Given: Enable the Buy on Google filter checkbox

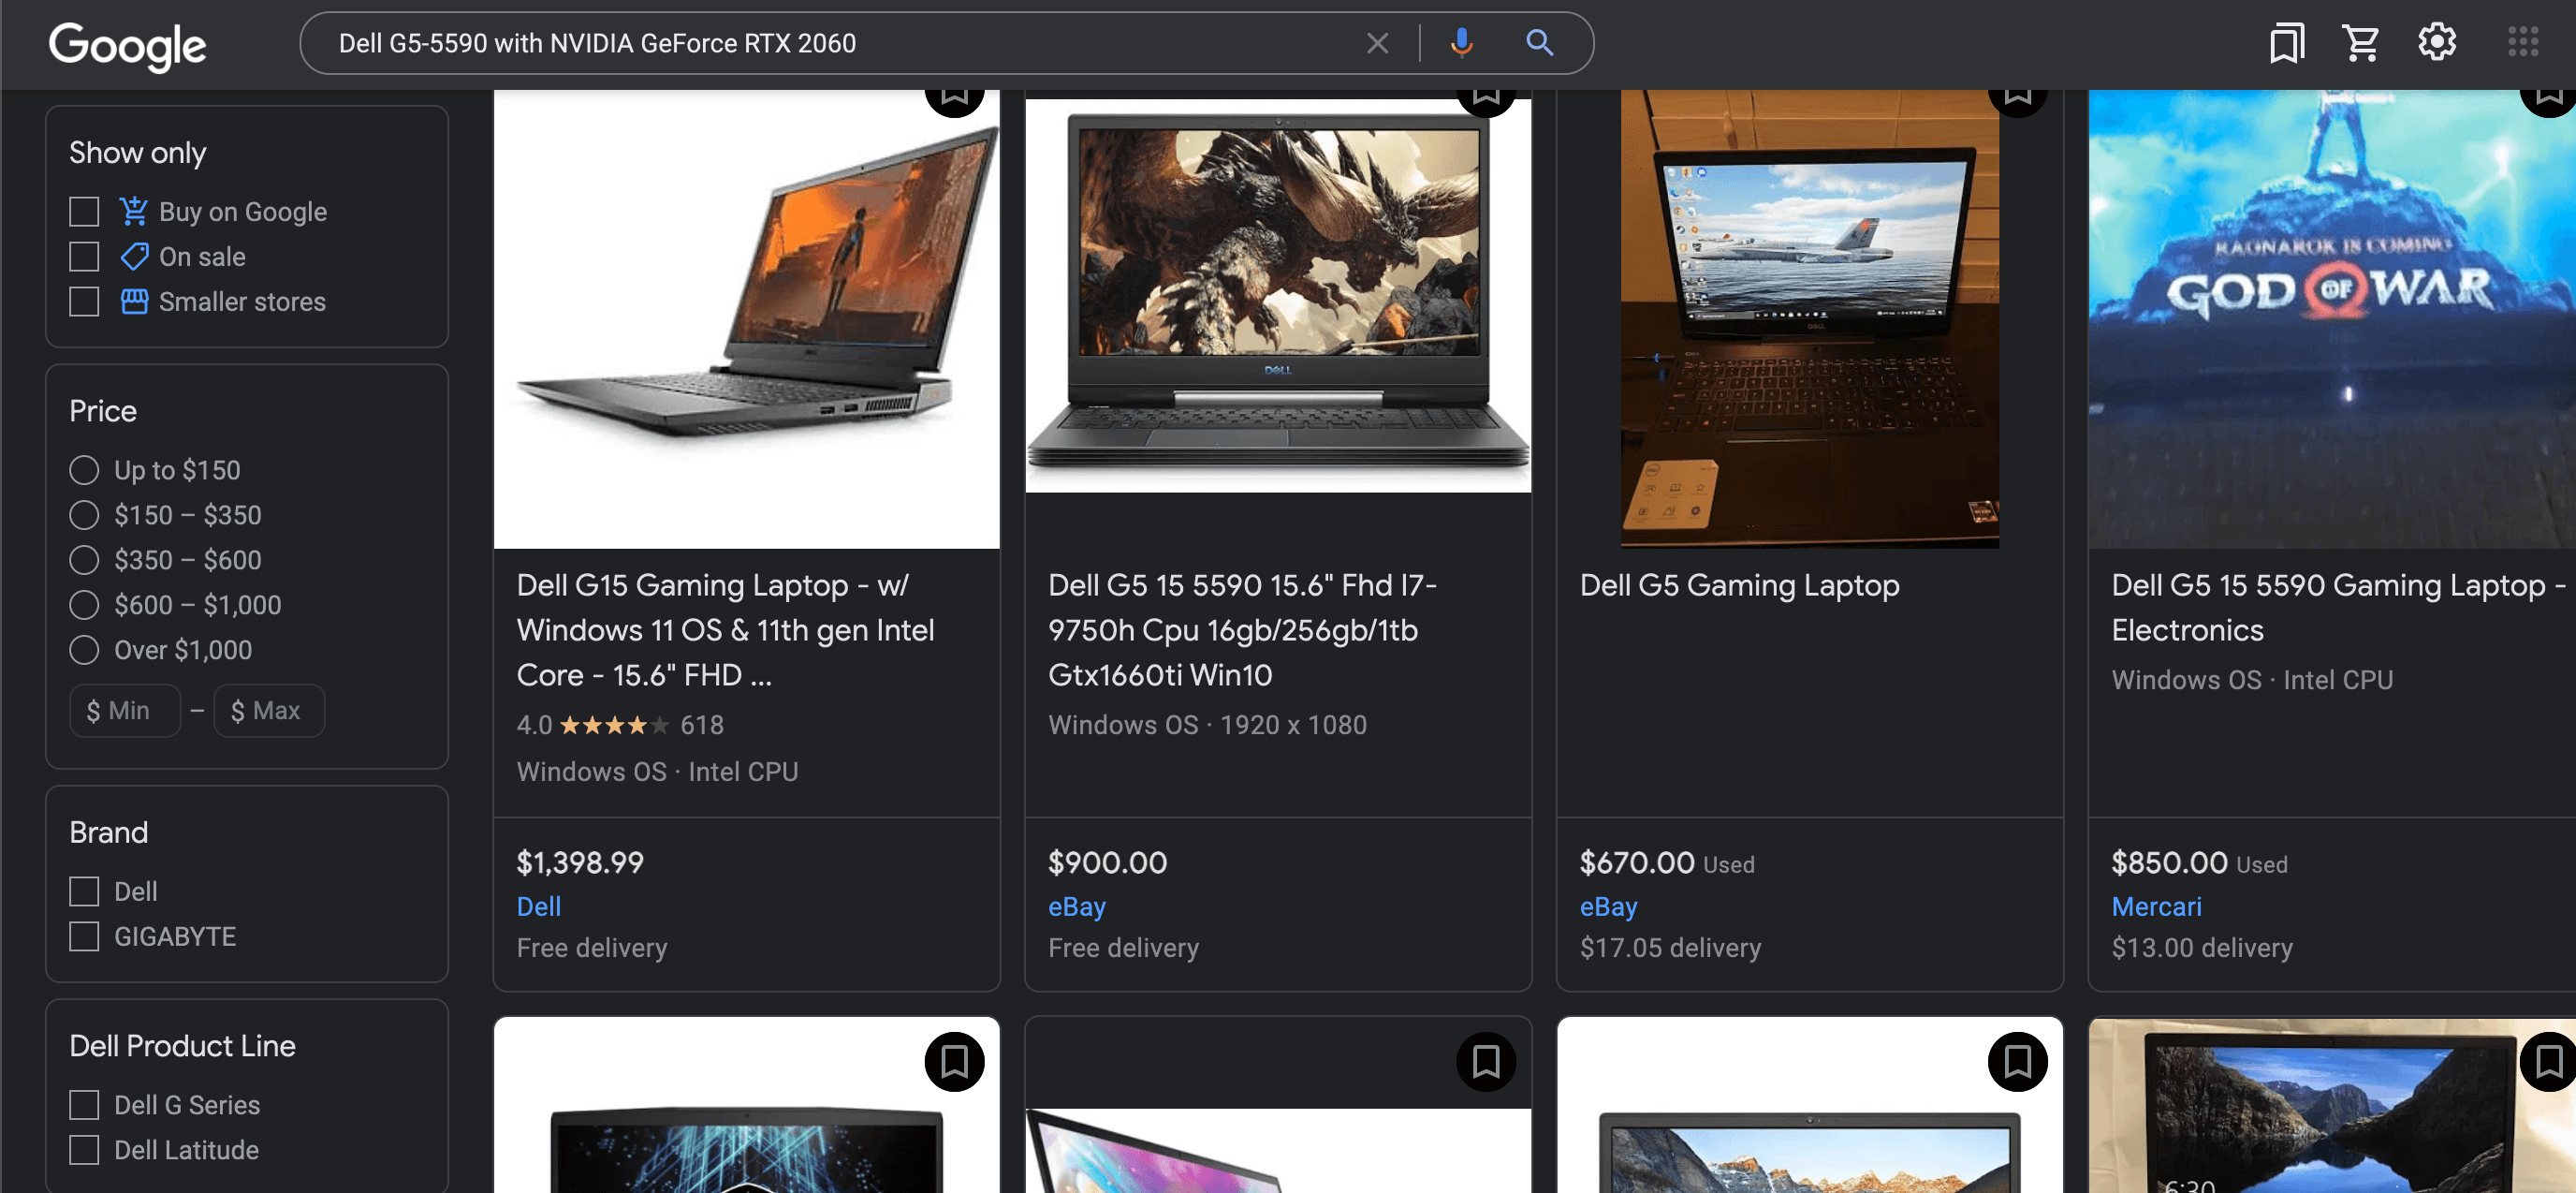Looking at the screenshot, I should pos(84,211).
